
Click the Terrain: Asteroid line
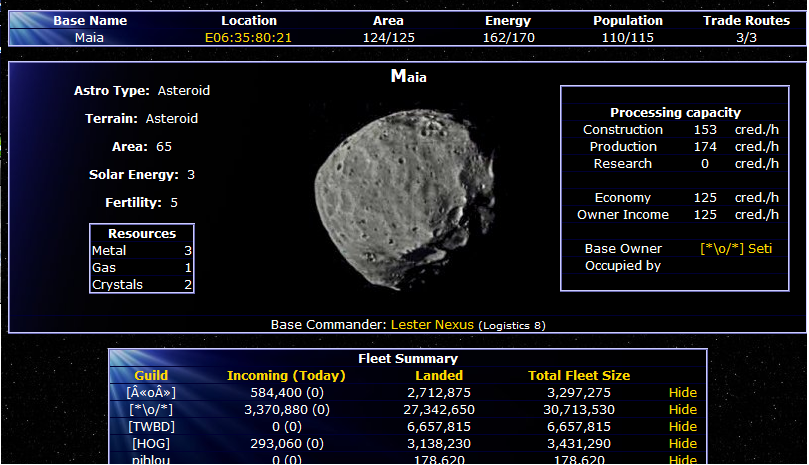click(141, 118)
